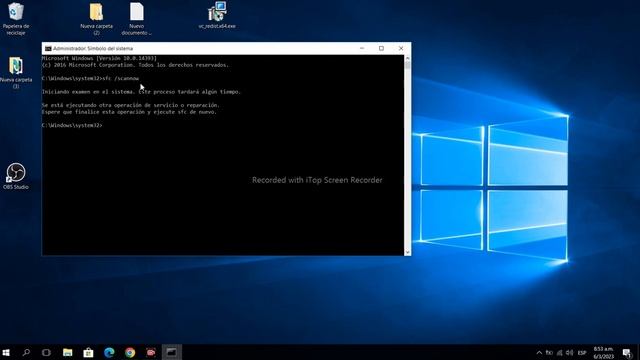Open the volume speaker tray icon

(x=570, y=353)
